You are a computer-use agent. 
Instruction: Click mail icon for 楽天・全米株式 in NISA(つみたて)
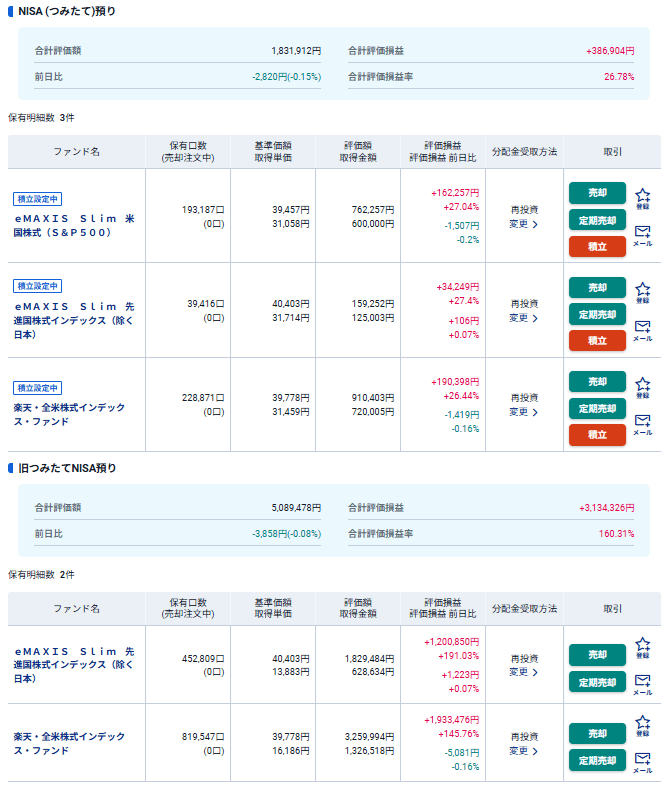tap(642, 424)
